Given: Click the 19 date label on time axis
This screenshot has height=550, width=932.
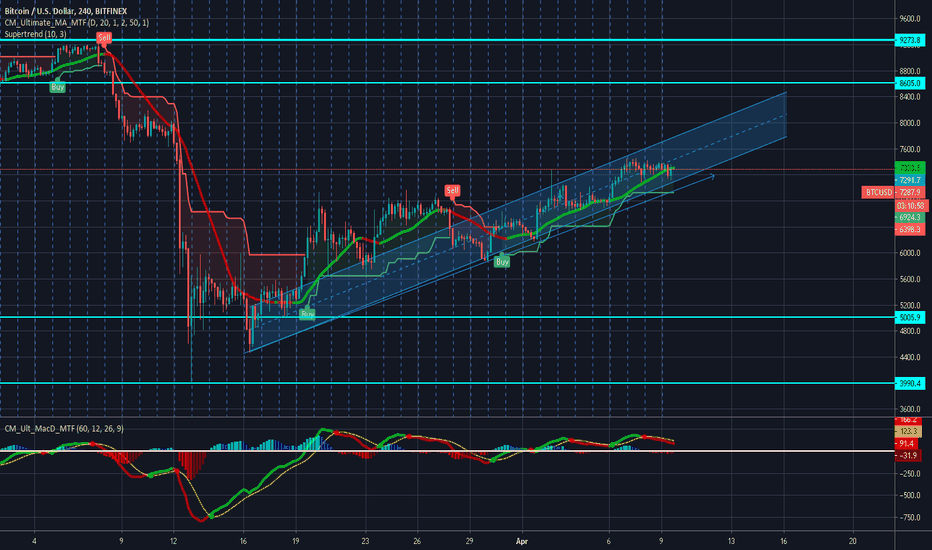Looking at the screenshot, I should click(295, 541).
